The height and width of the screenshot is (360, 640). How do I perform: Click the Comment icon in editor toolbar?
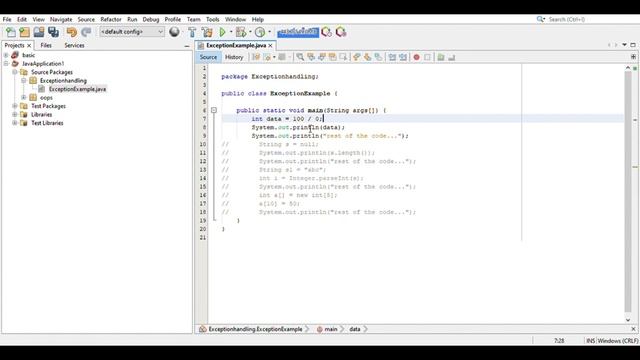coord(441,57)
